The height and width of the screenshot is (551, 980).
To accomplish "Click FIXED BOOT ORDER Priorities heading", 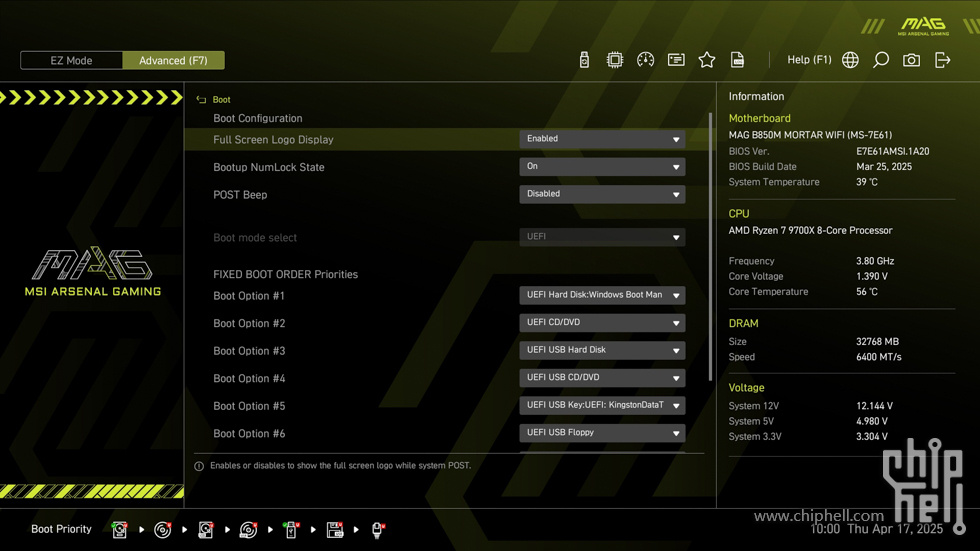I will click(x=286, y=274).
